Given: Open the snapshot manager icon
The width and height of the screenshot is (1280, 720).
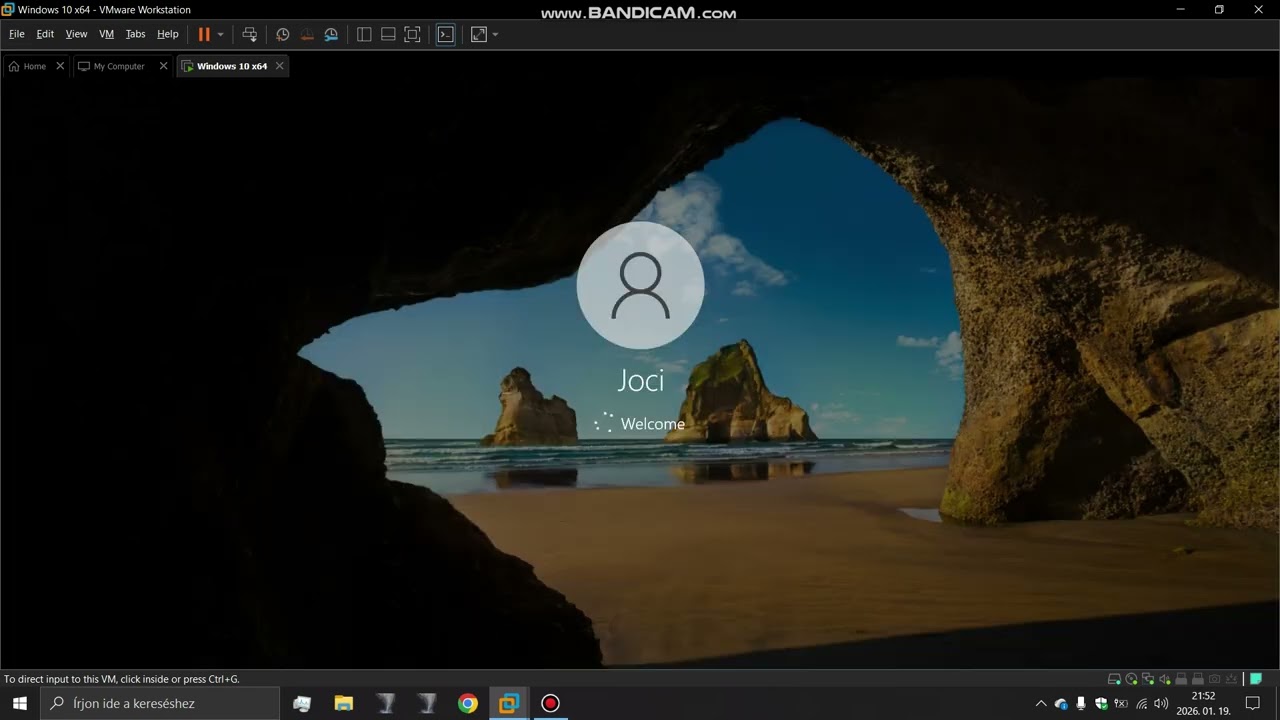Looking at the screenshot, I should (331, 34).
